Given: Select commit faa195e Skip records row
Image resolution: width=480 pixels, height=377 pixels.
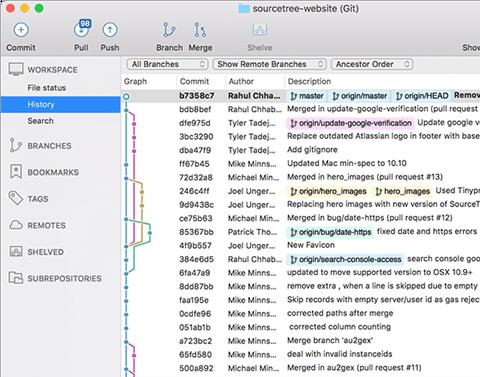Looking at the screenshot, I should tap(300, 300).
